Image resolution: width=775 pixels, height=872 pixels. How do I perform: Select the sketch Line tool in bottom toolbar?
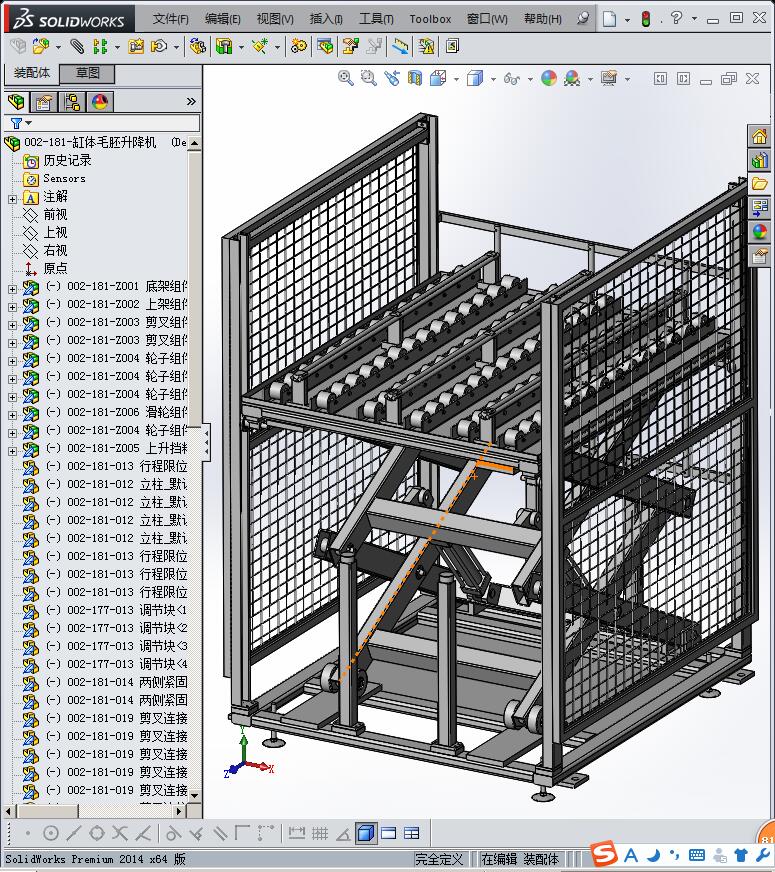click(73, 833)
